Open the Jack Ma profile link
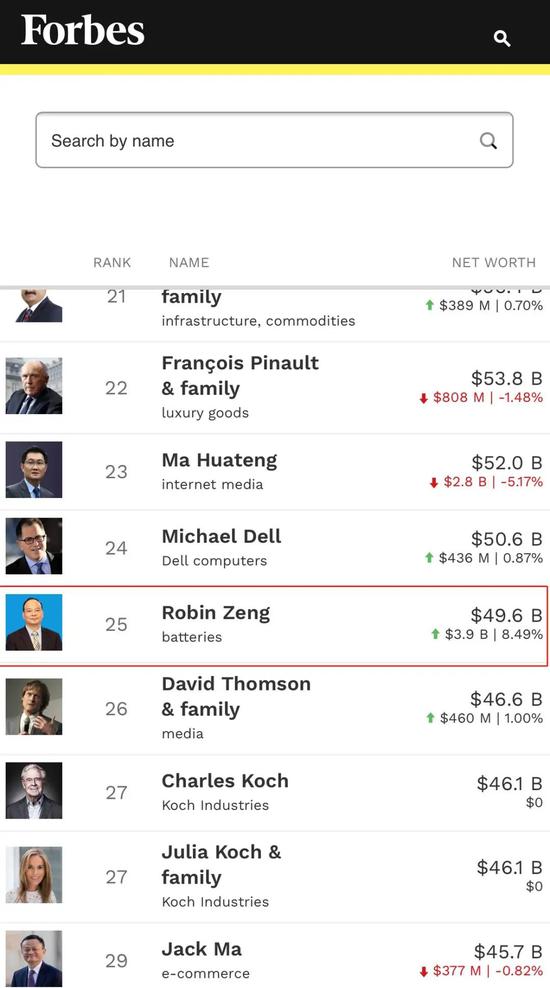 tap(202, 949)
